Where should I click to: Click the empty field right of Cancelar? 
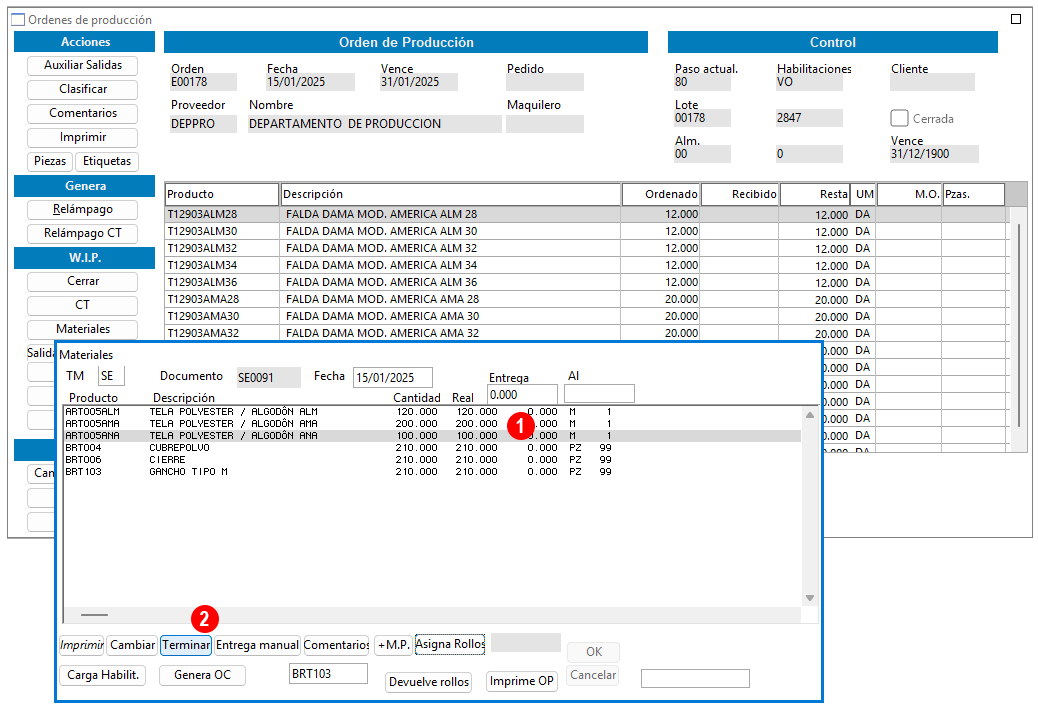(x=695, y=679)
